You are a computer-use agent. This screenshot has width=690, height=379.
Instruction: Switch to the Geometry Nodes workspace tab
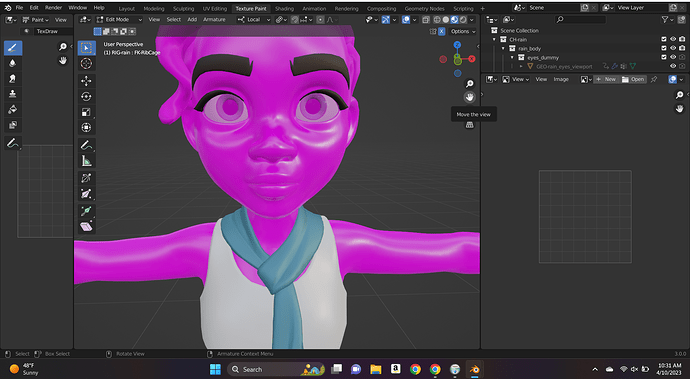tap(424, 8)
